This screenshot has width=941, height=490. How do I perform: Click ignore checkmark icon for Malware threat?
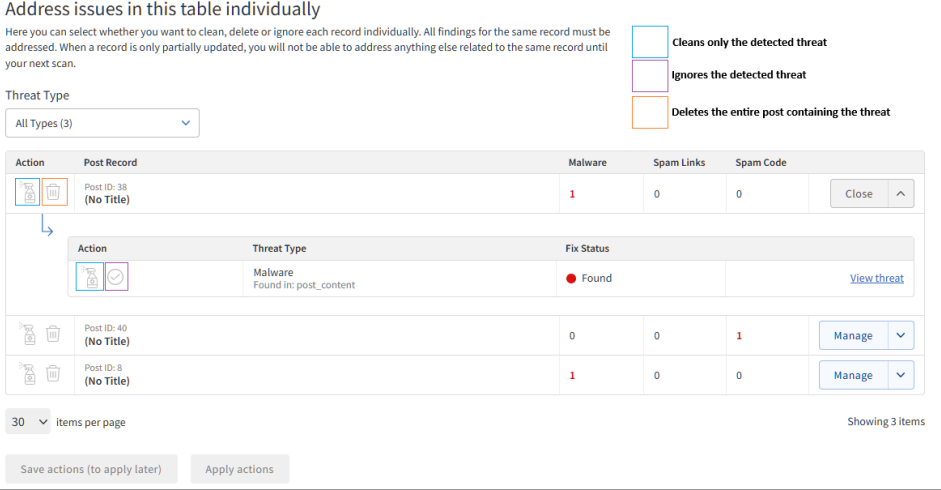117,278
